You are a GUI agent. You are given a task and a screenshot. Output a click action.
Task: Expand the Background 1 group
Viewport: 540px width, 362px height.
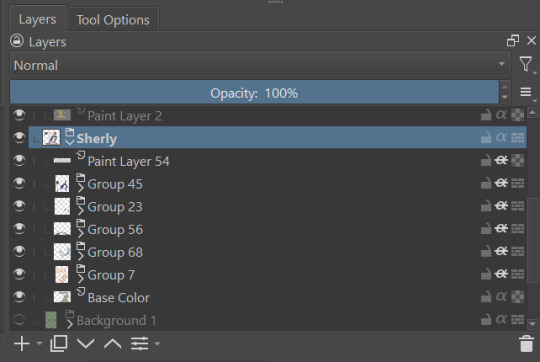coord(70,324)
